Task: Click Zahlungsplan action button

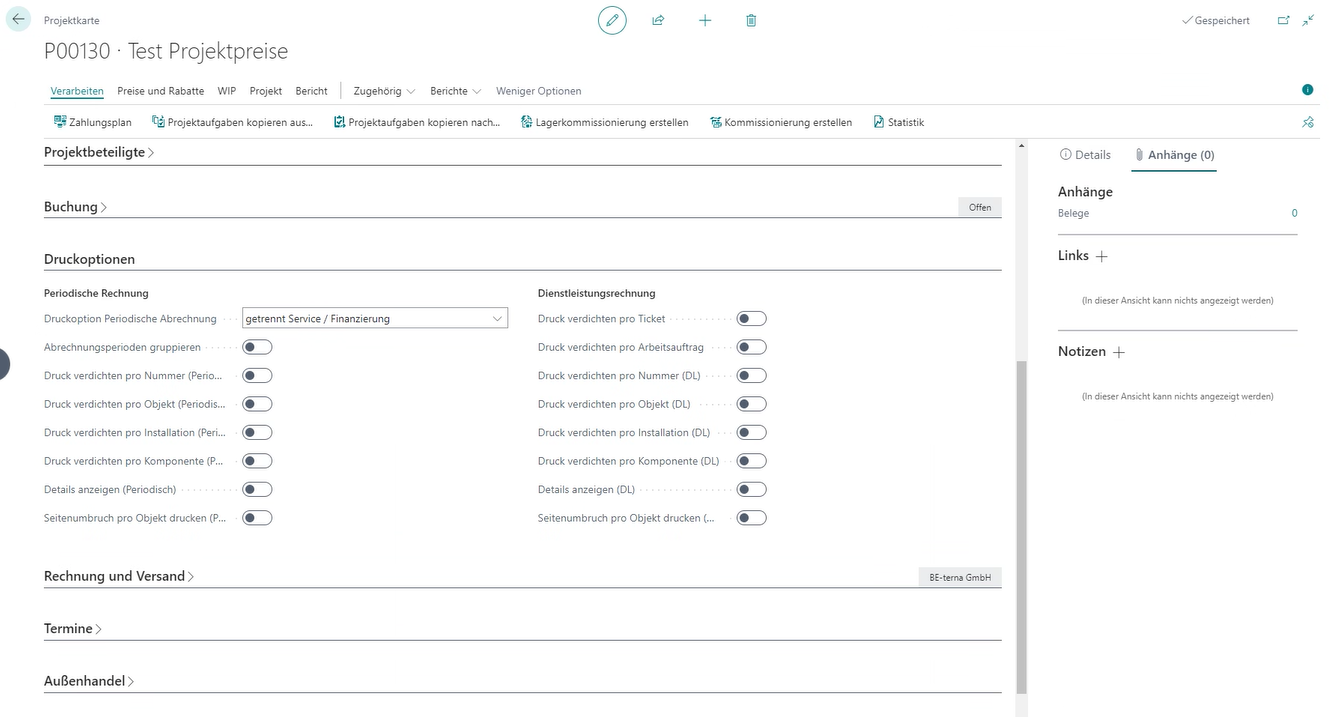Action: (x=92, y=123)
